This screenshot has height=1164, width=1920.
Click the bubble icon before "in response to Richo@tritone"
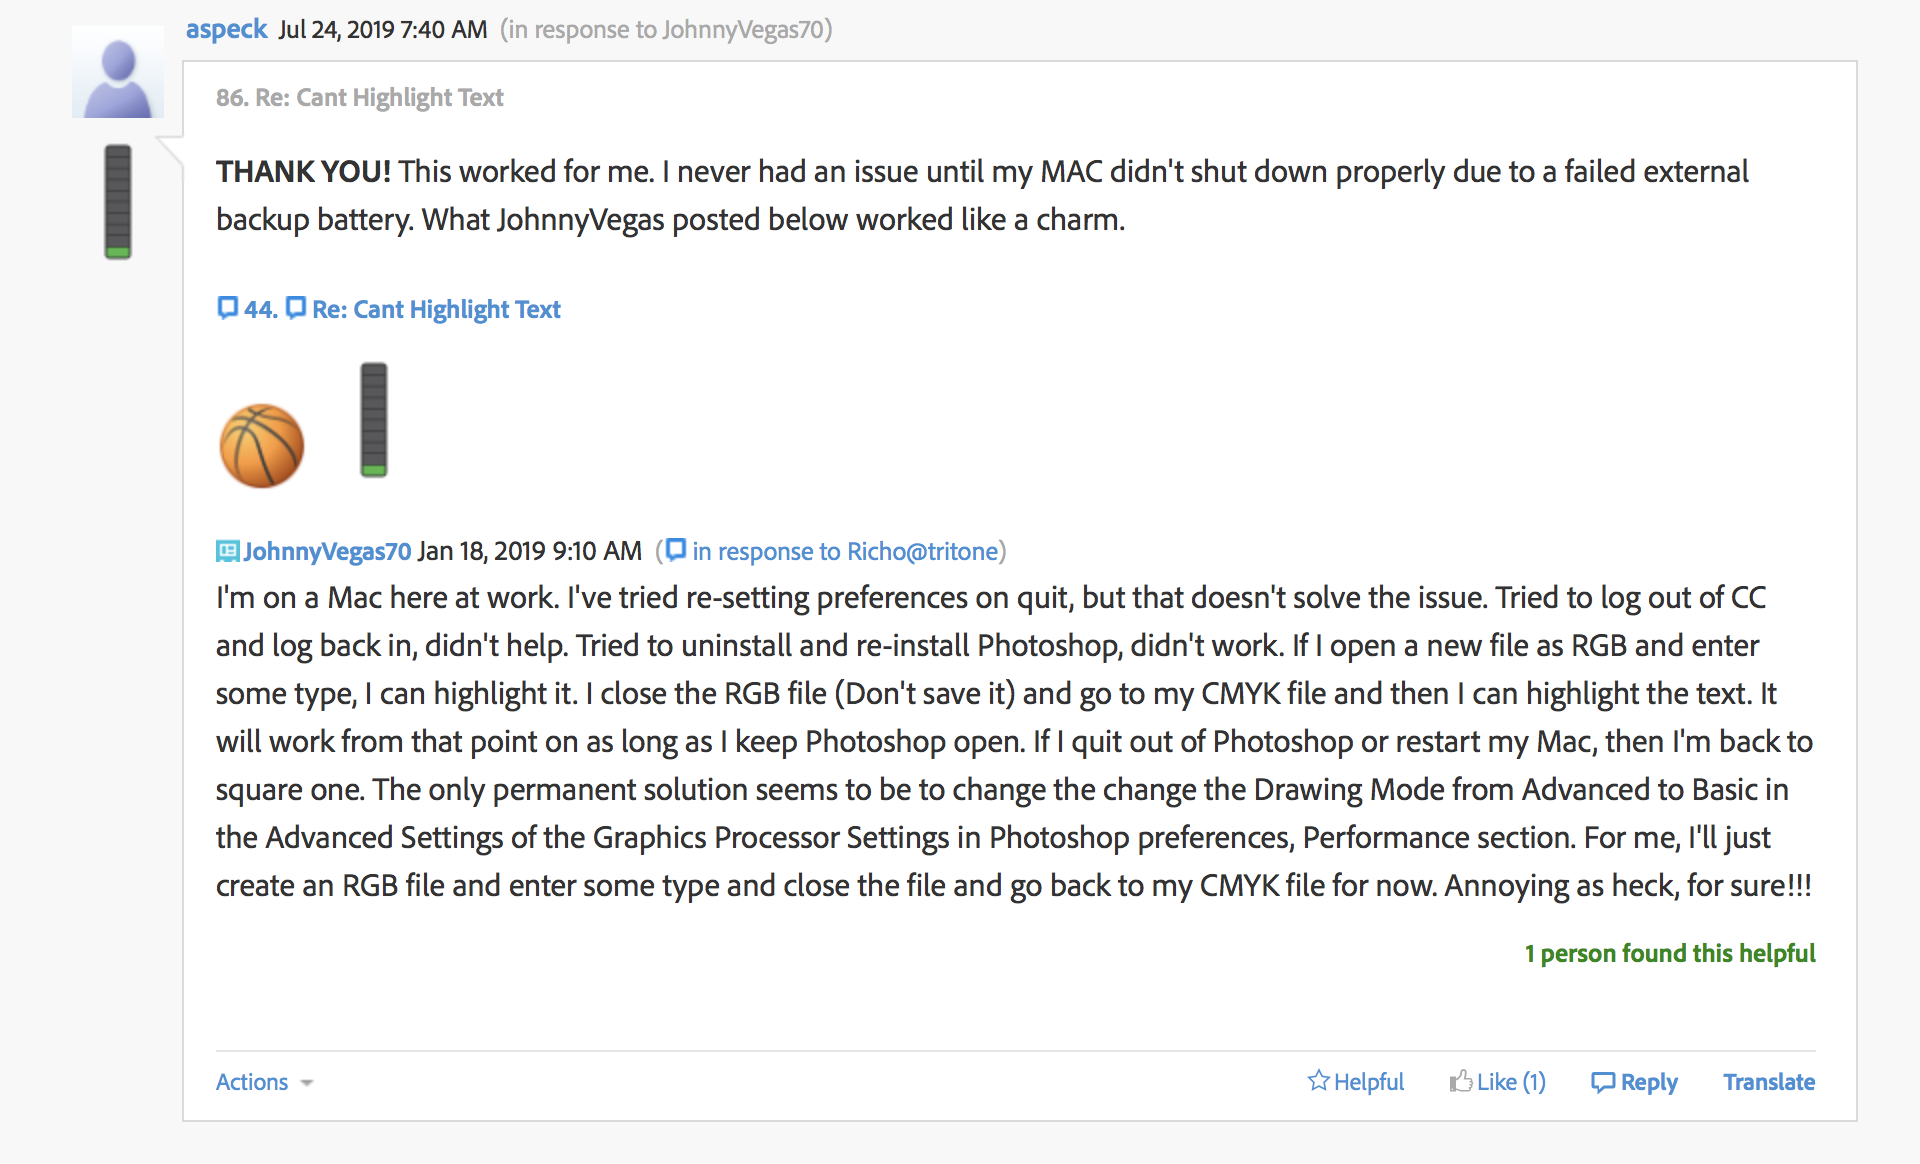676,549
